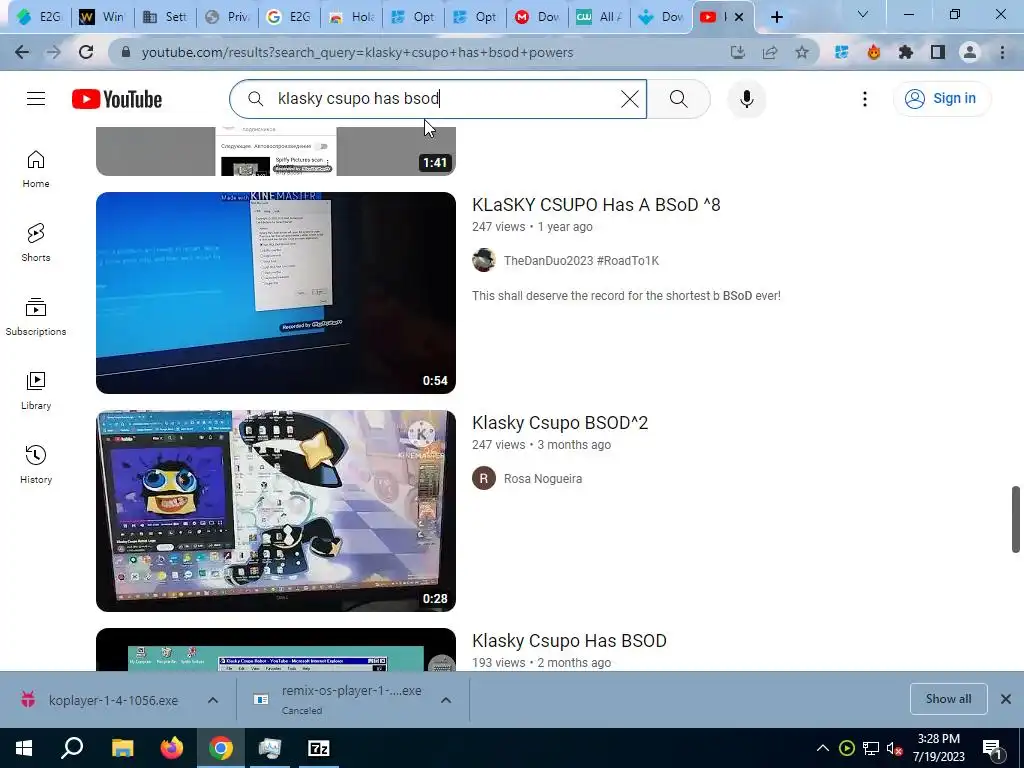Open Library in the sidebar
1024x768 pixels.
(36, 391)
